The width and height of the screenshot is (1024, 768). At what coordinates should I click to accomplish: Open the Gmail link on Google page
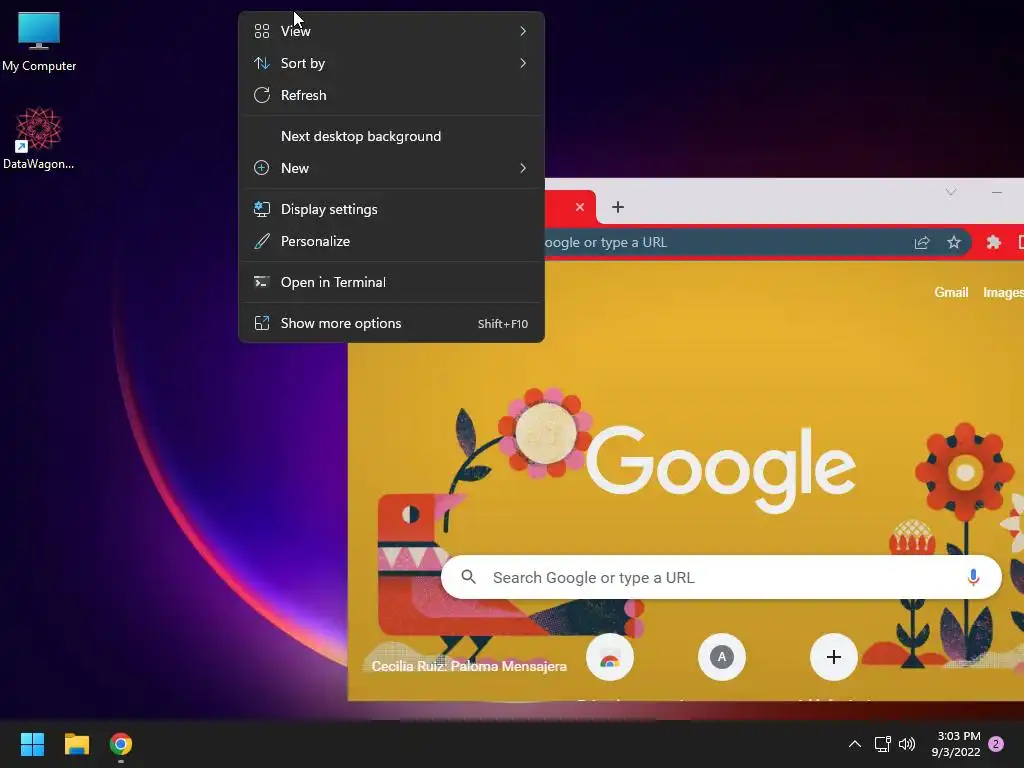pos(951,293)
